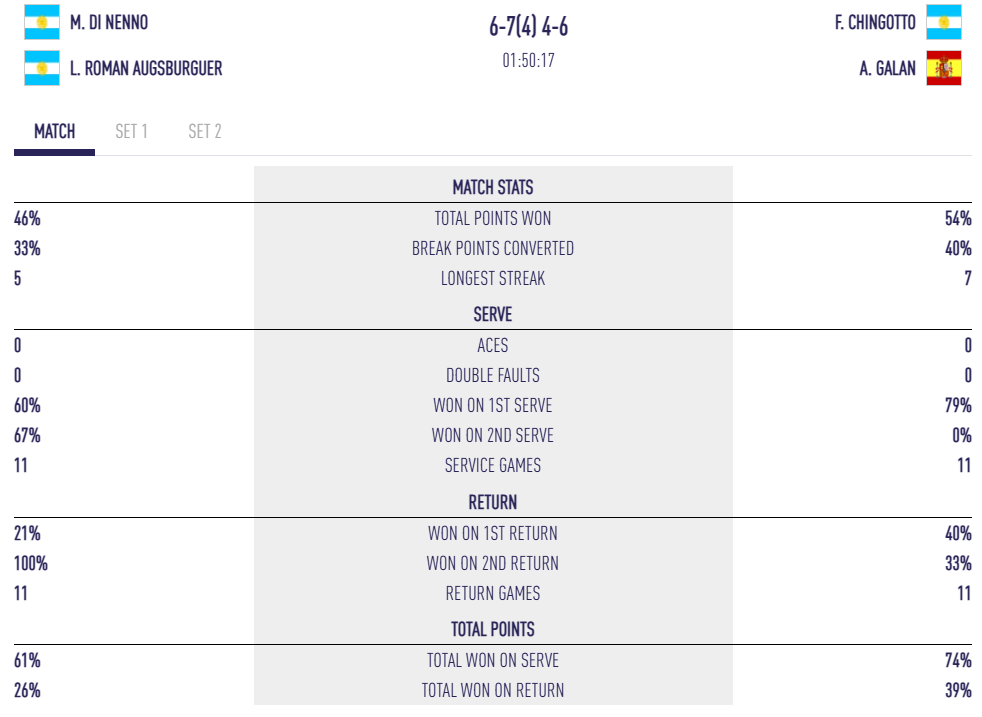The image size is (982, 717).
Task: Click the TOTAL POINTS section header
Action: pyautogui.click(x=493, y=629)
